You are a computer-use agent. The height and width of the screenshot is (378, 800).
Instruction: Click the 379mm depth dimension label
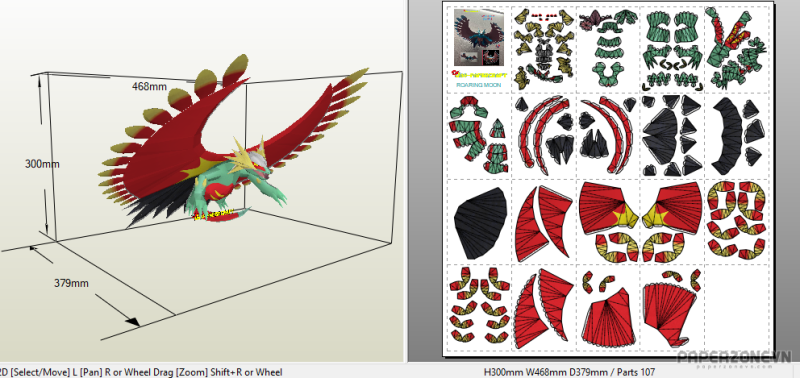71,283
